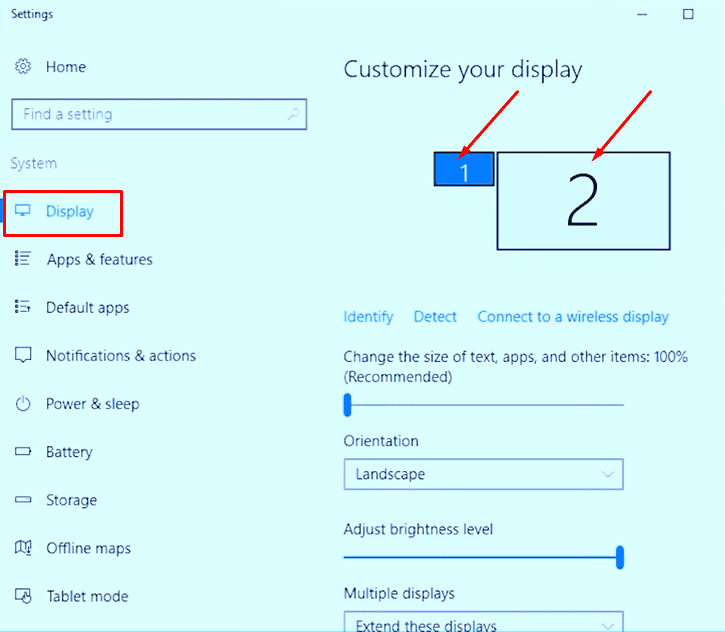Screen dimensions: 725x632
Task: Click the Detect link
Action: coord(435,317)
